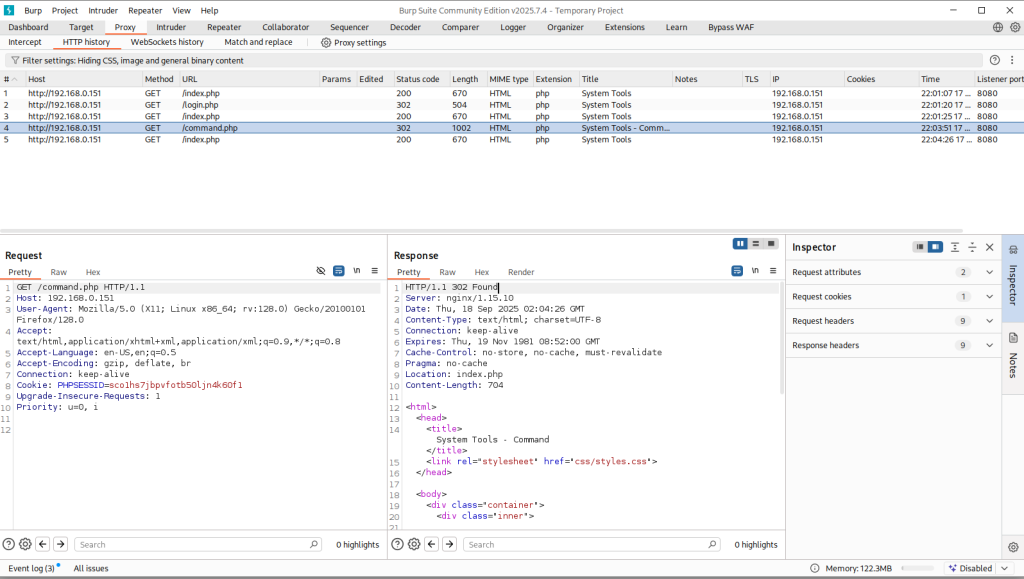Expand the Request attributes section
The width and height of the screenshot is (1024, 579).
989,272
